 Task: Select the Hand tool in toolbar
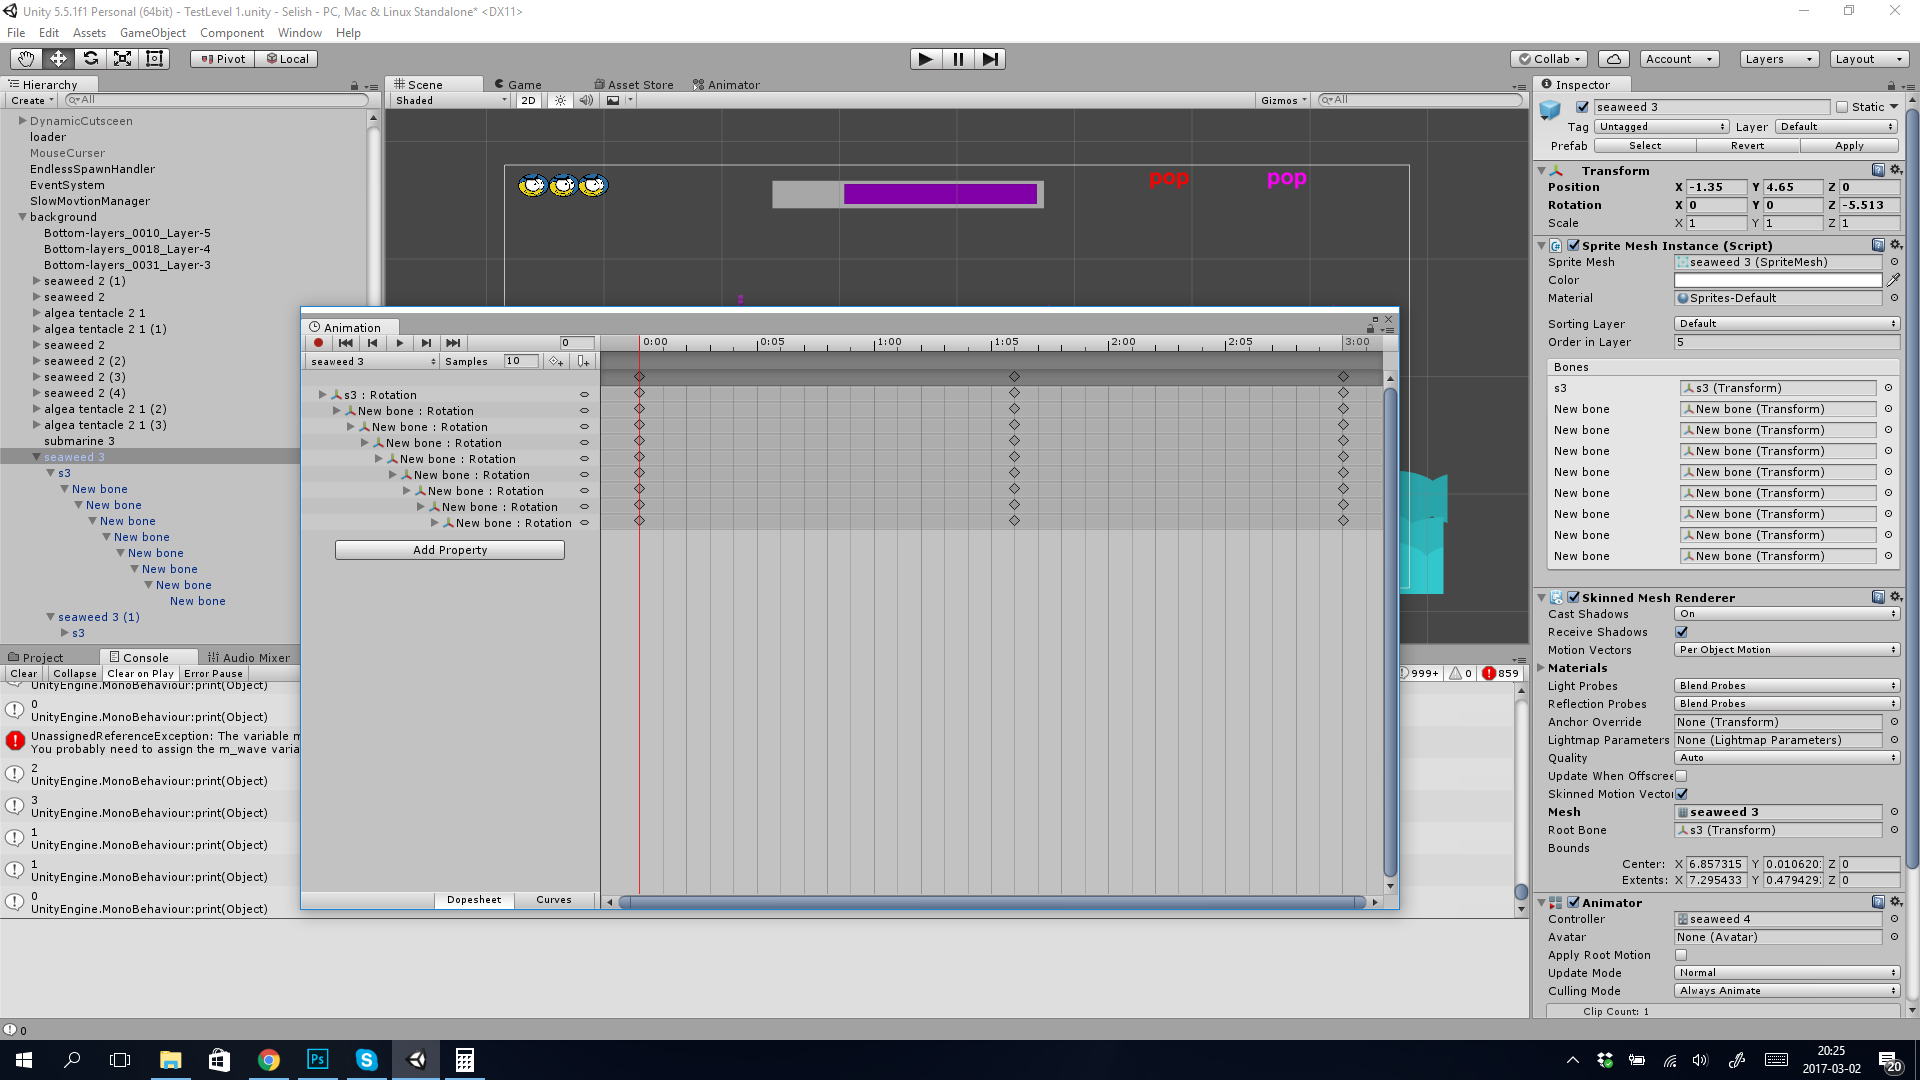tap(26, 59)
